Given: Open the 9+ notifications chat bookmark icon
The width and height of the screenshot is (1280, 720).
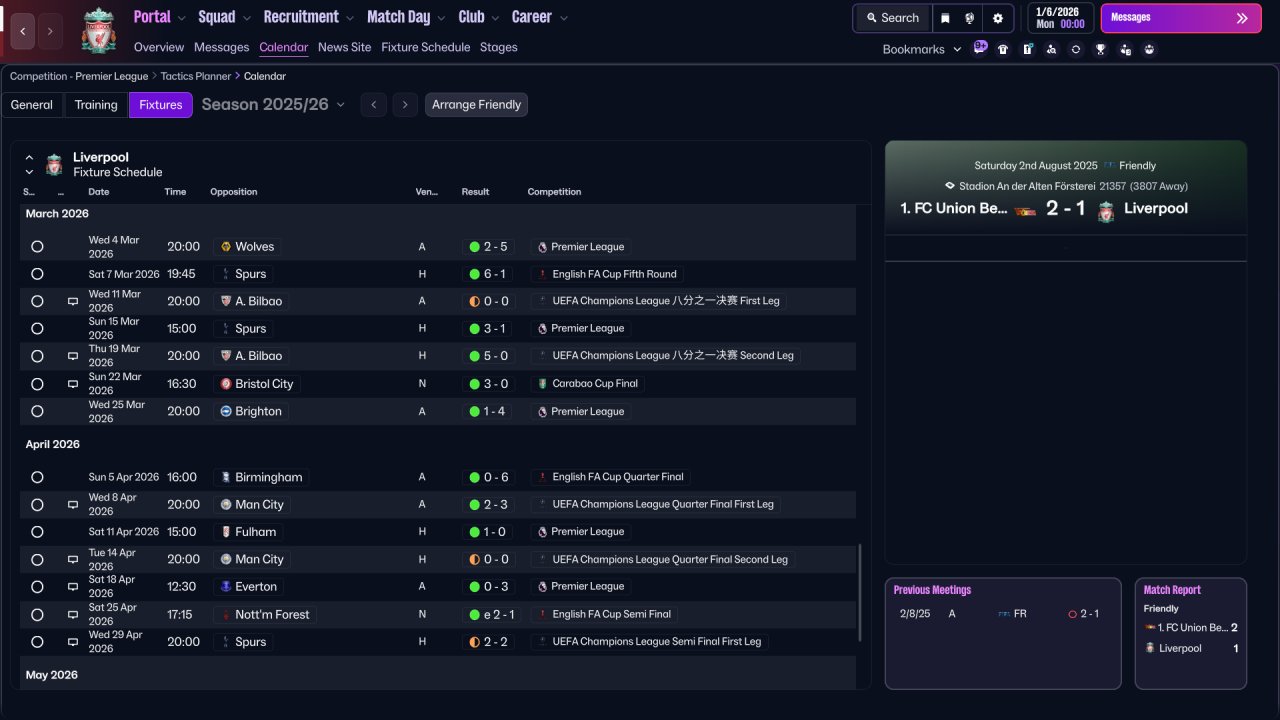Looking at the screenshot, I should [x=980, y=48].
